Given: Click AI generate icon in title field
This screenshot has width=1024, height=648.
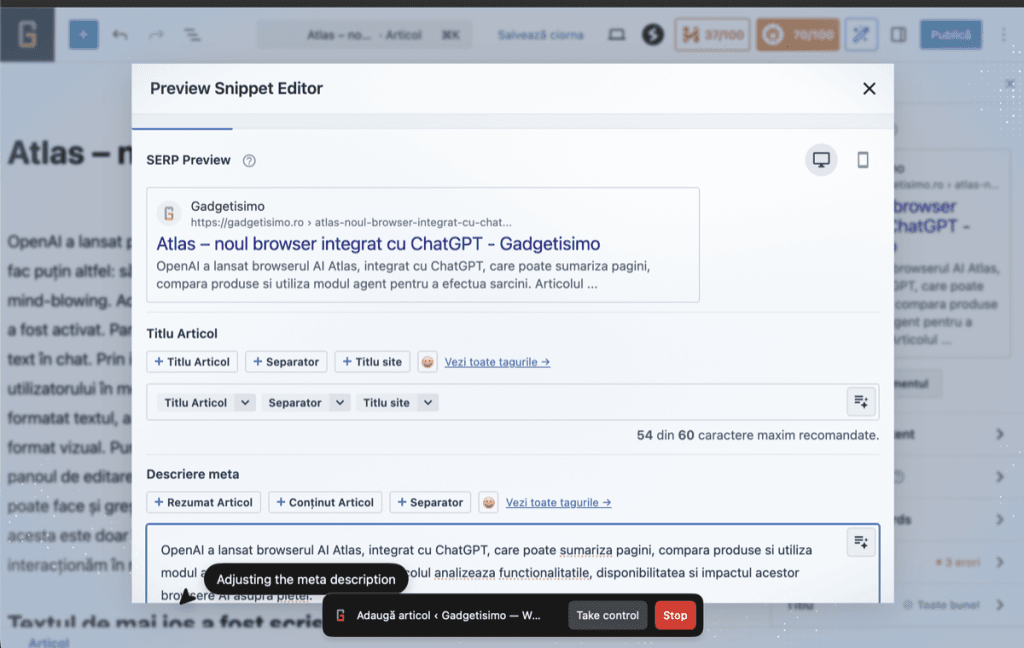Looking at the screenshot, I should pos(860,402).
